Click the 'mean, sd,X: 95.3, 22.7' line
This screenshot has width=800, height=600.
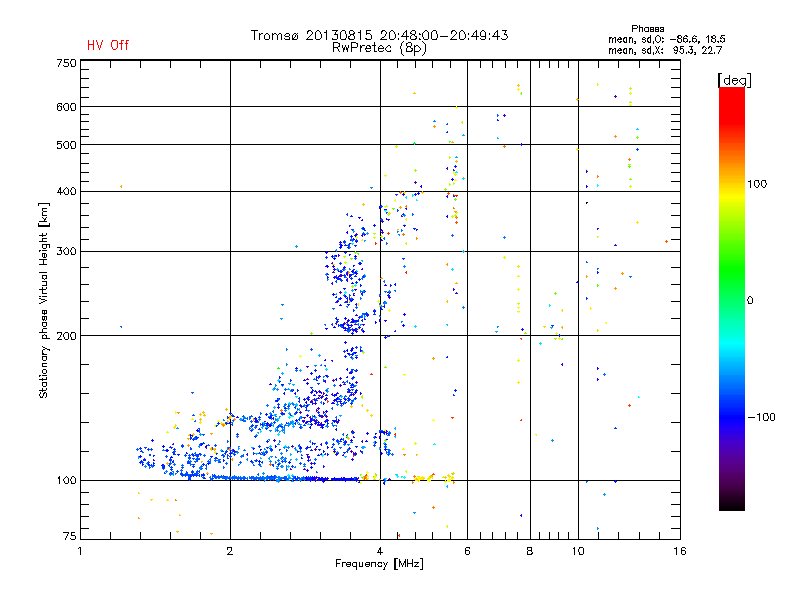click(x=665, y=50)
